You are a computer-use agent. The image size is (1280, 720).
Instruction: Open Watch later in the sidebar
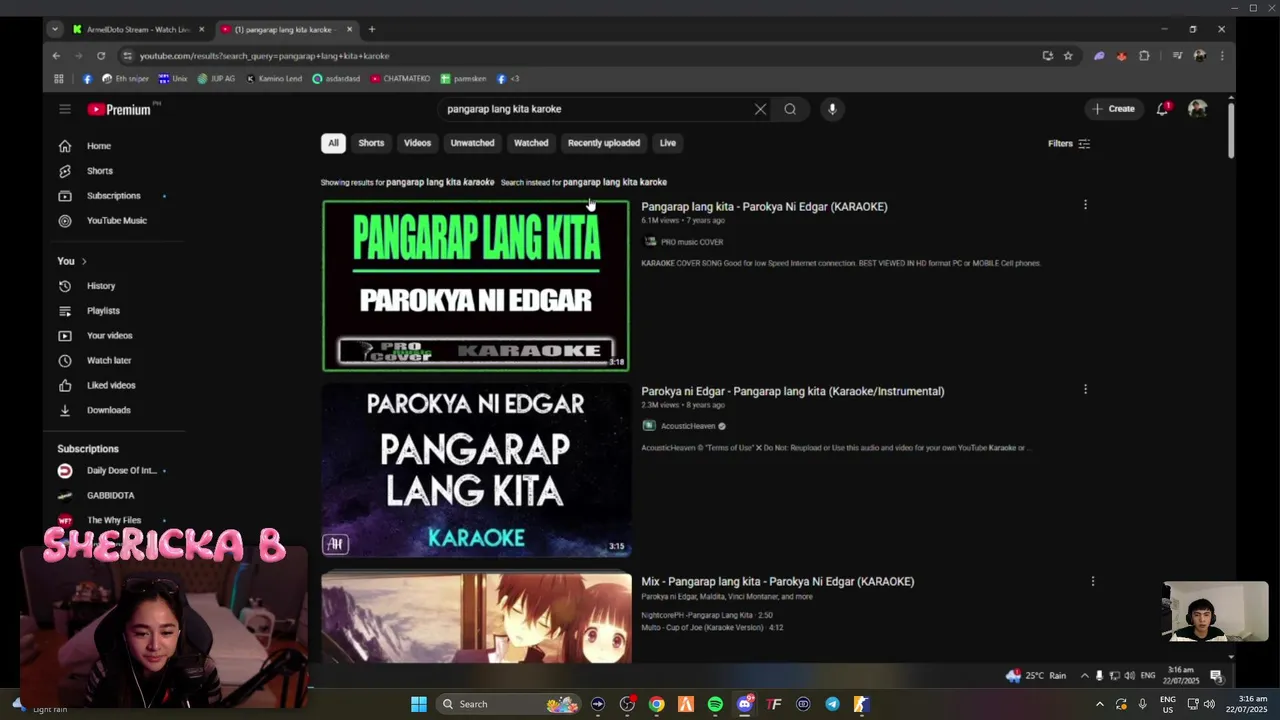[x=108, y=360]
